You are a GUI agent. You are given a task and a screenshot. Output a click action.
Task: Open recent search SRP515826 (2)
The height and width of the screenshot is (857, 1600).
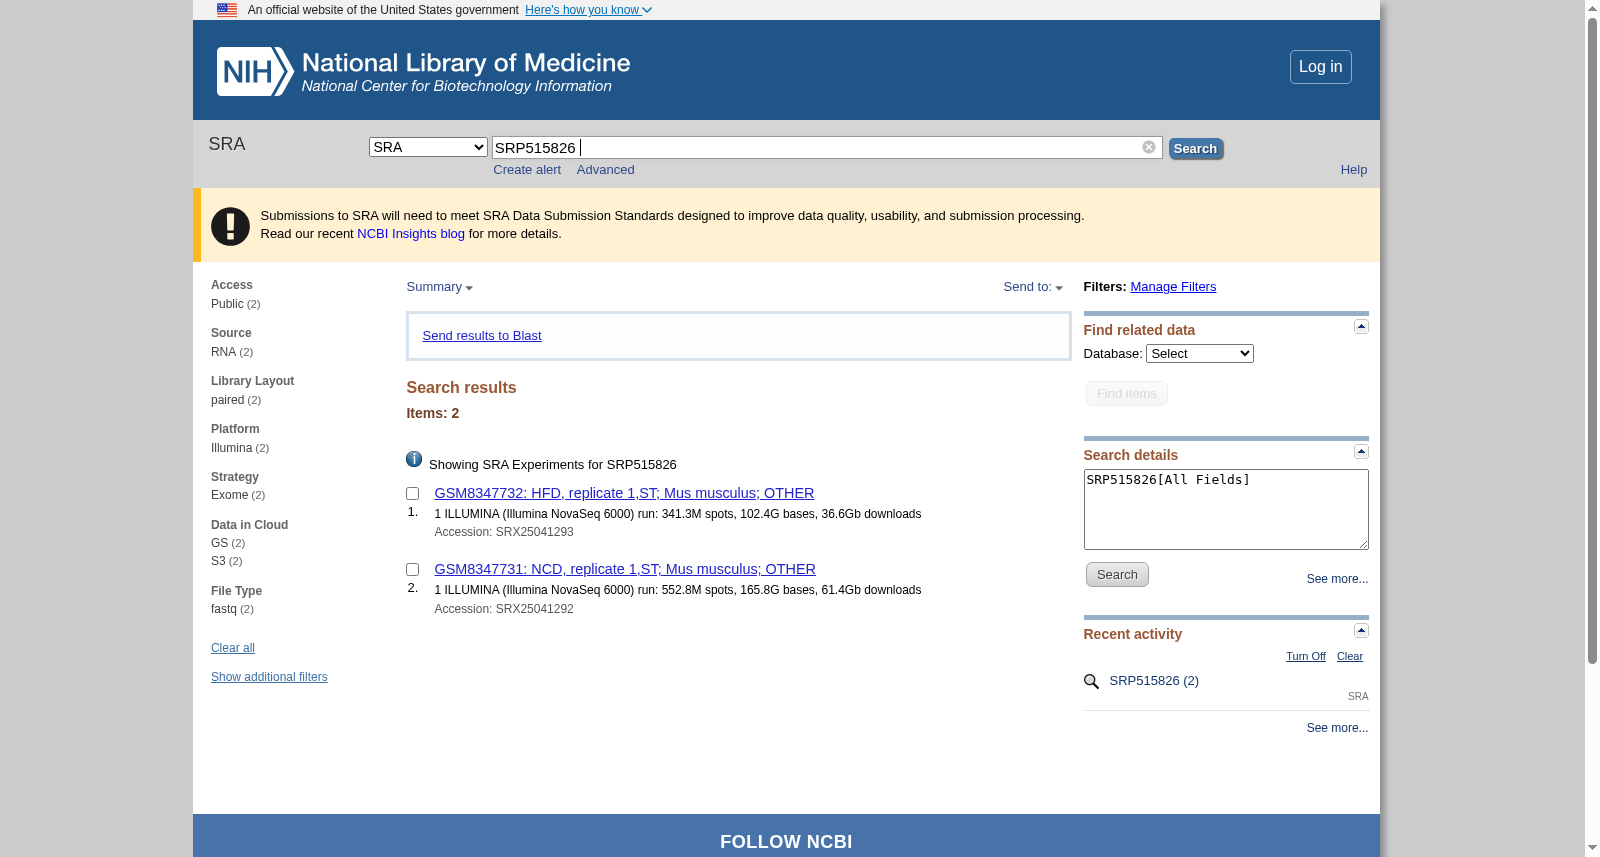coord(1154,681)
